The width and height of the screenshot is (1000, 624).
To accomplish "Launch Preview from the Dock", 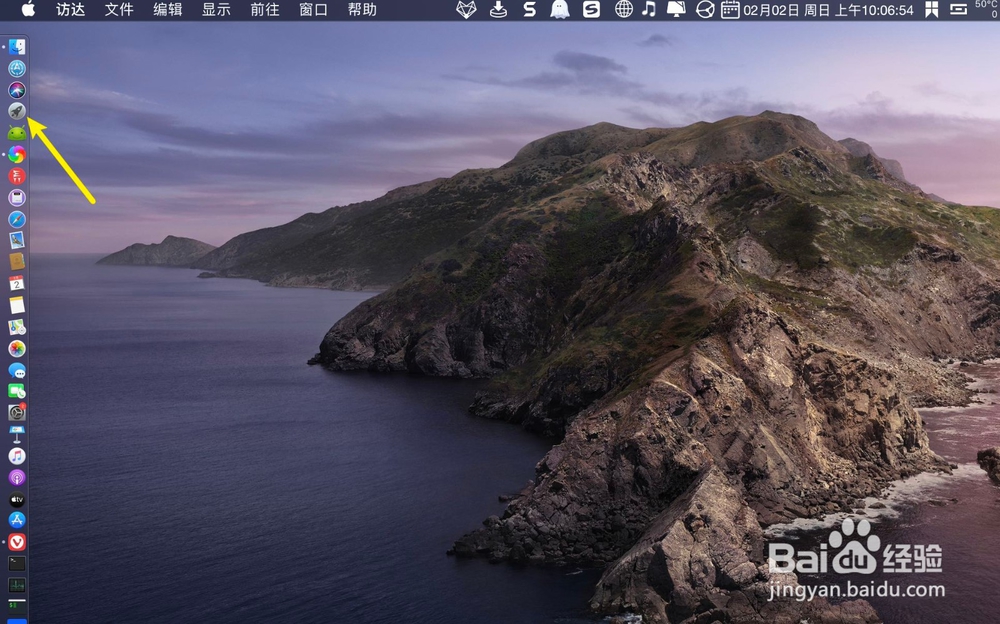I will [17, 241].
